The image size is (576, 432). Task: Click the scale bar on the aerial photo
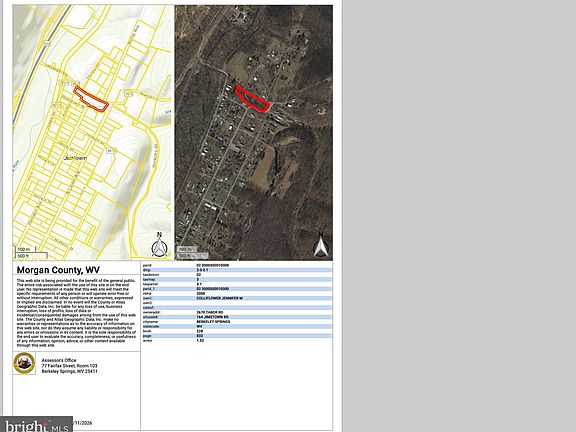pyautogui.click(x=192, y=252)
